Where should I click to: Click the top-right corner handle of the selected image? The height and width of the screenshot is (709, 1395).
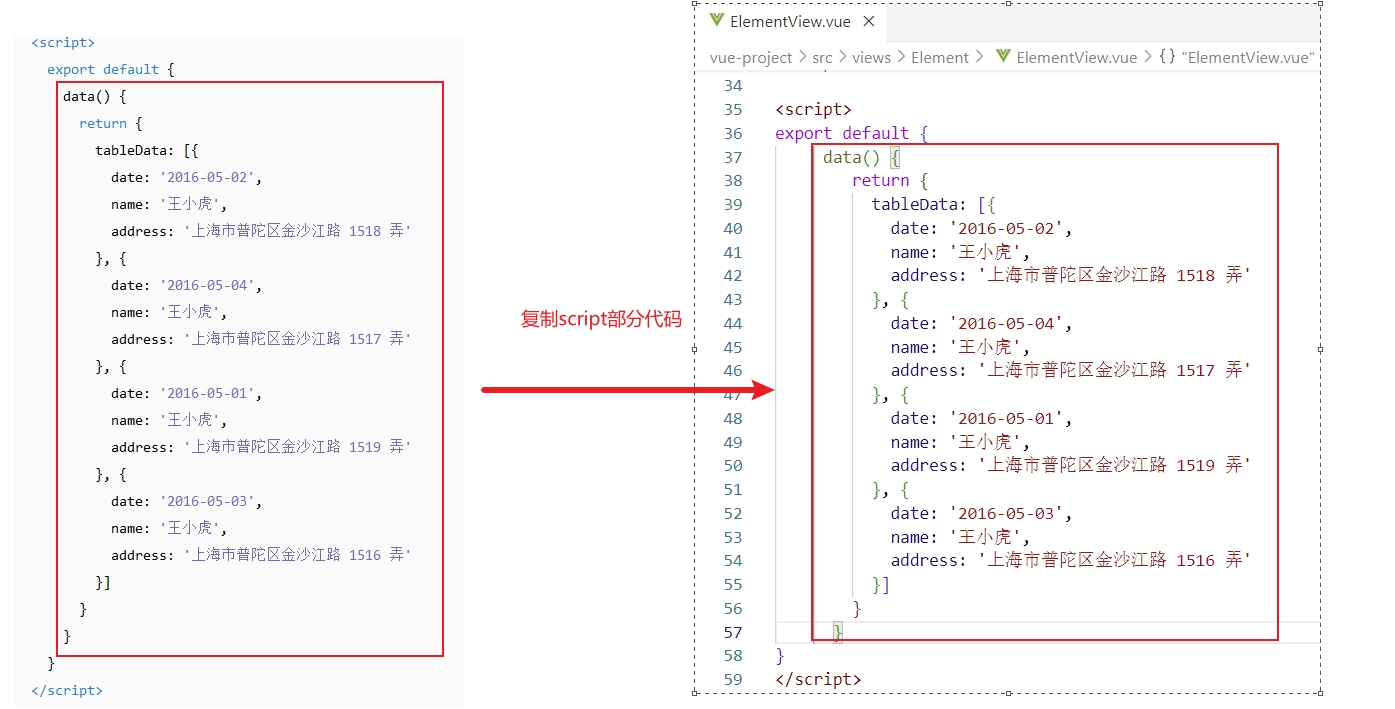point(1321,3)
